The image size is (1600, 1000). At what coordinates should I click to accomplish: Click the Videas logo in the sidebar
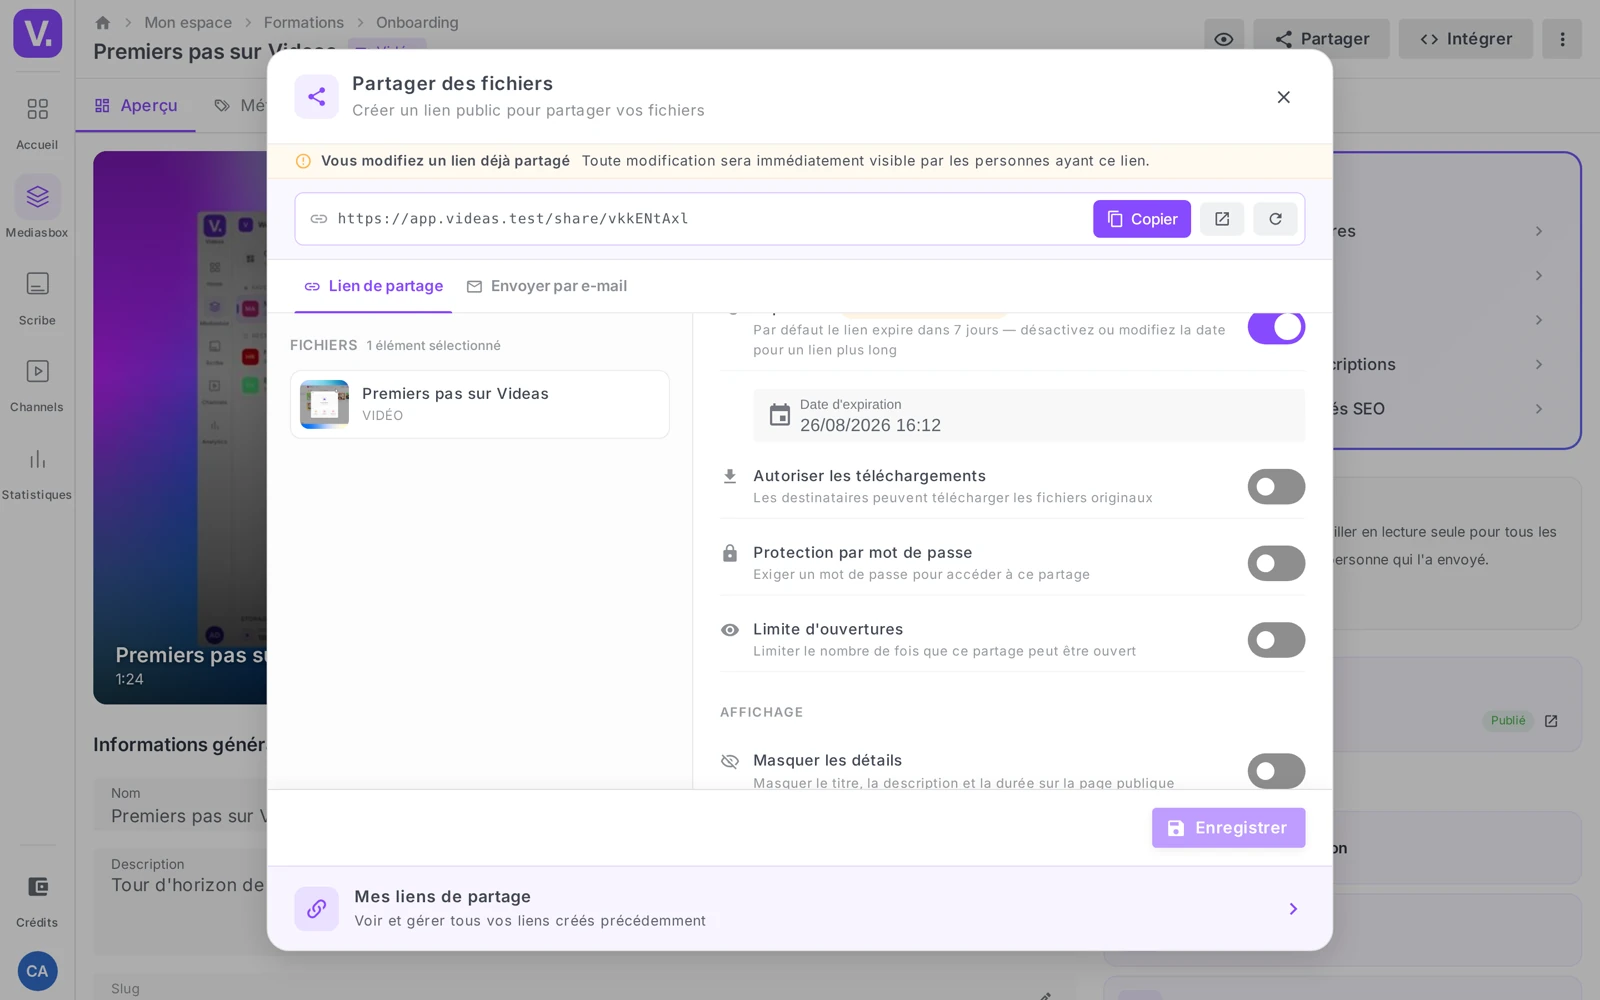click(37, 33)
